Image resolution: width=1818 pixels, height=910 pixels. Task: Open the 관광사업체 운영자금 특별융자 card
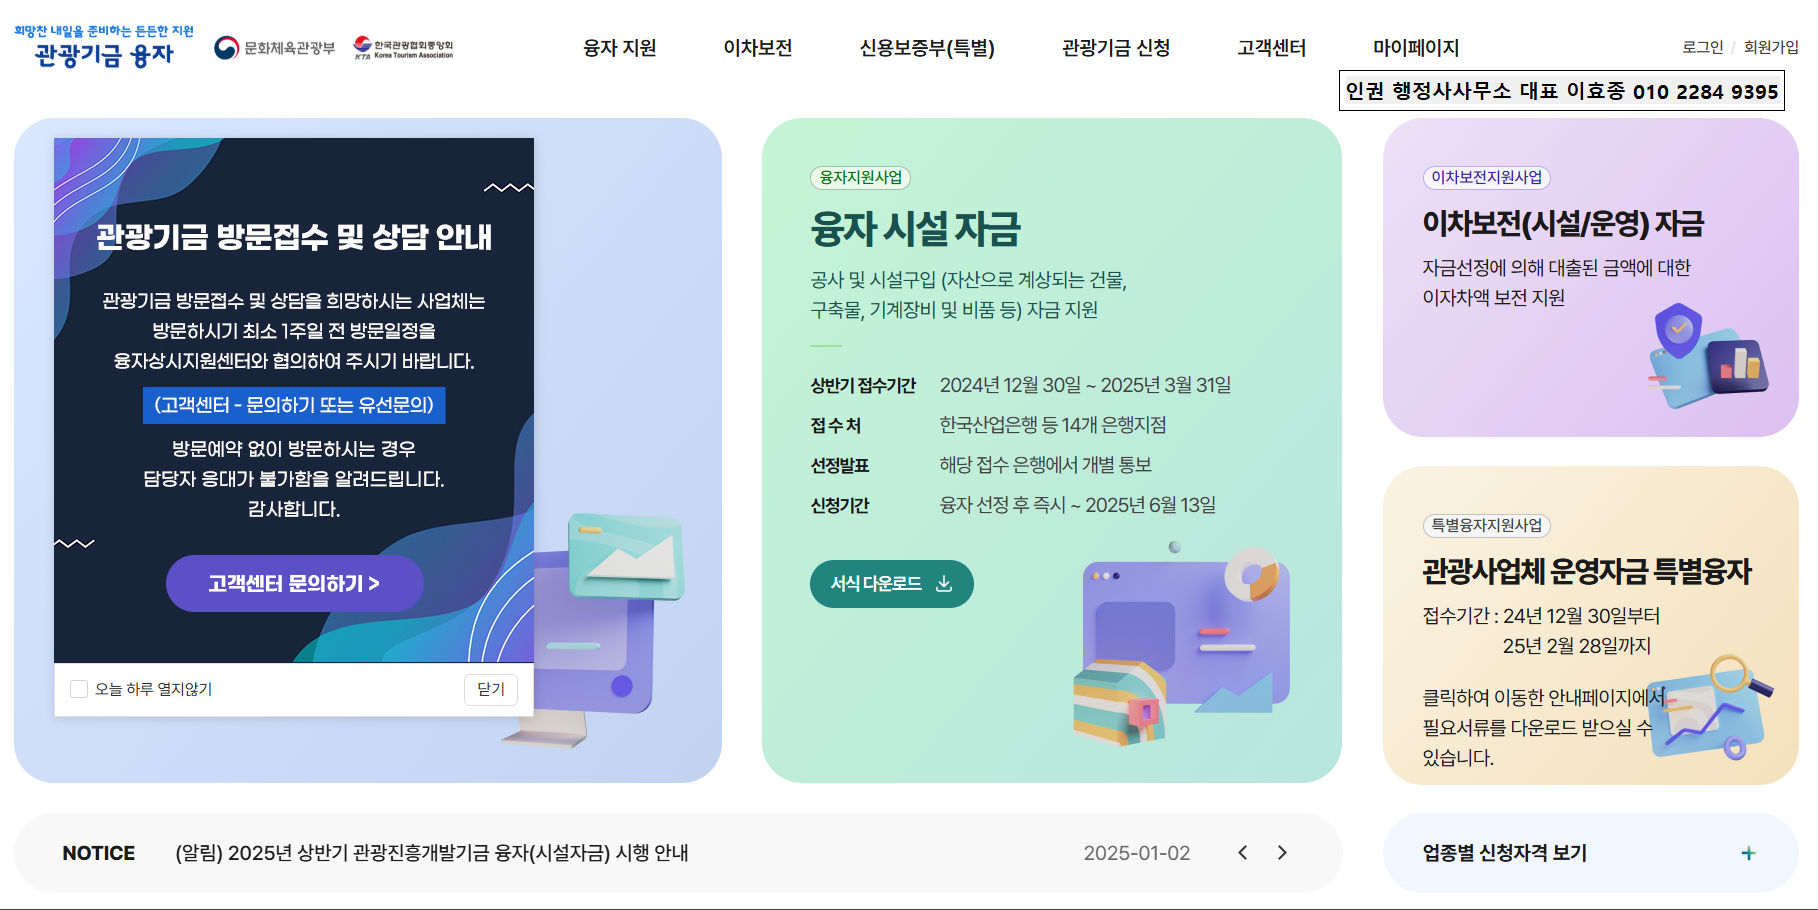click(1590, 626)
